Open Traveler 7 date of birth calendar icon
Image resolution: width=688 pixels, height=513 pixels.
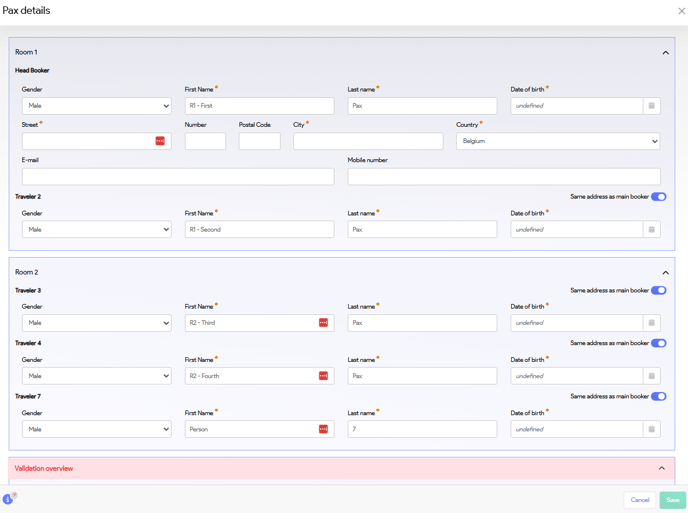tap(651, 429)
